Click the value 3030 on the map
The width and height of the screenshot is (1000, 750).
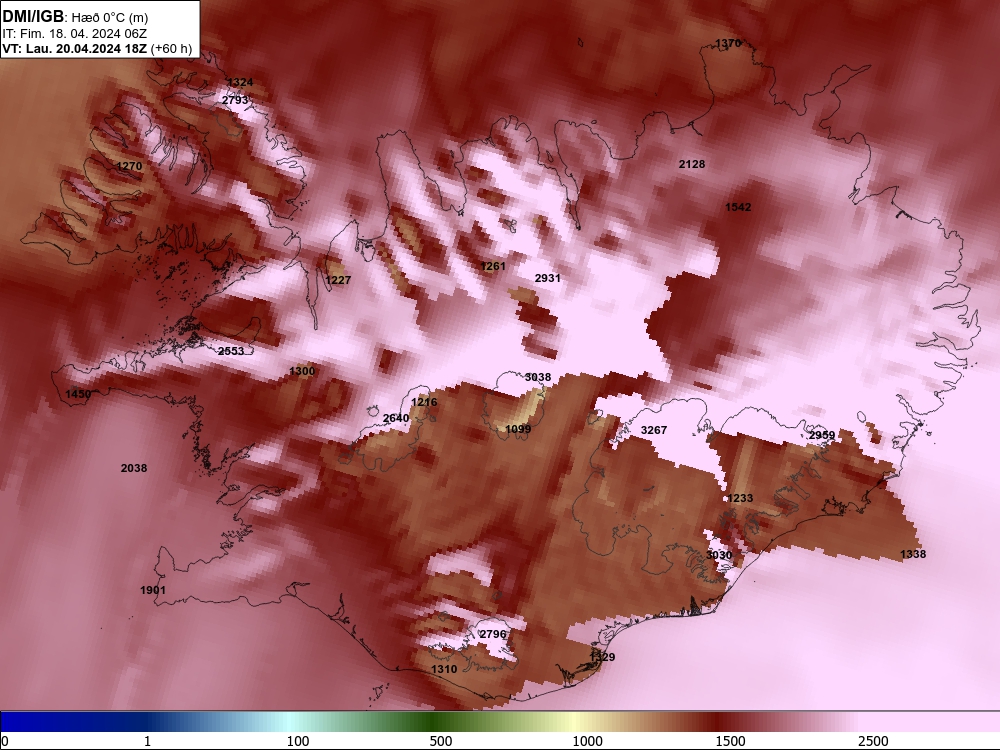[719, 555]
